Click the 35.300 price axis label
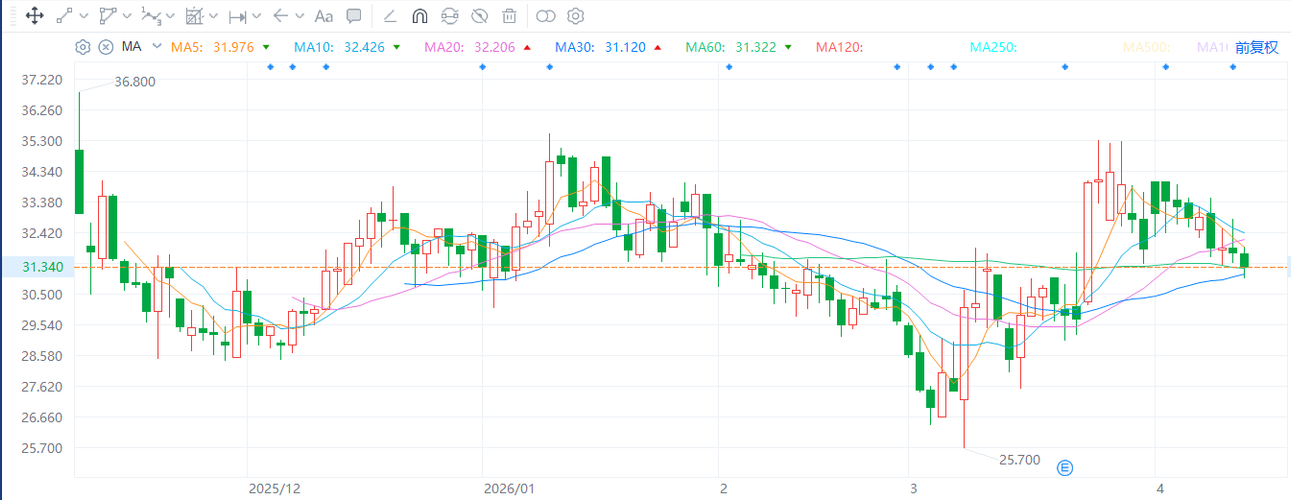 click(x=41, y=141)
